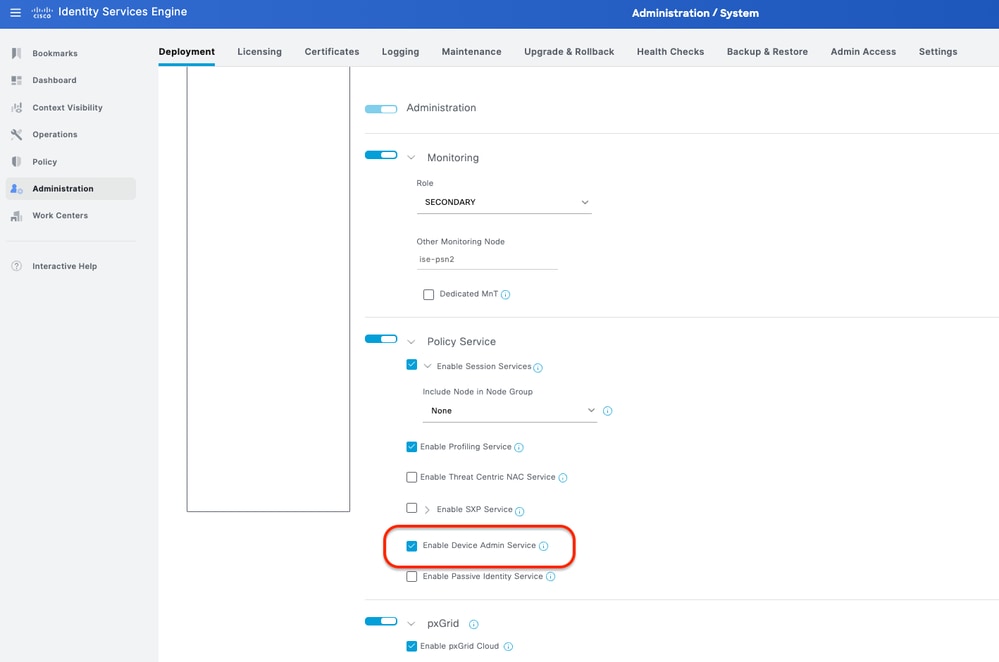
Task: Click the Work Centers sidebar icon
Action: point(17,216)
